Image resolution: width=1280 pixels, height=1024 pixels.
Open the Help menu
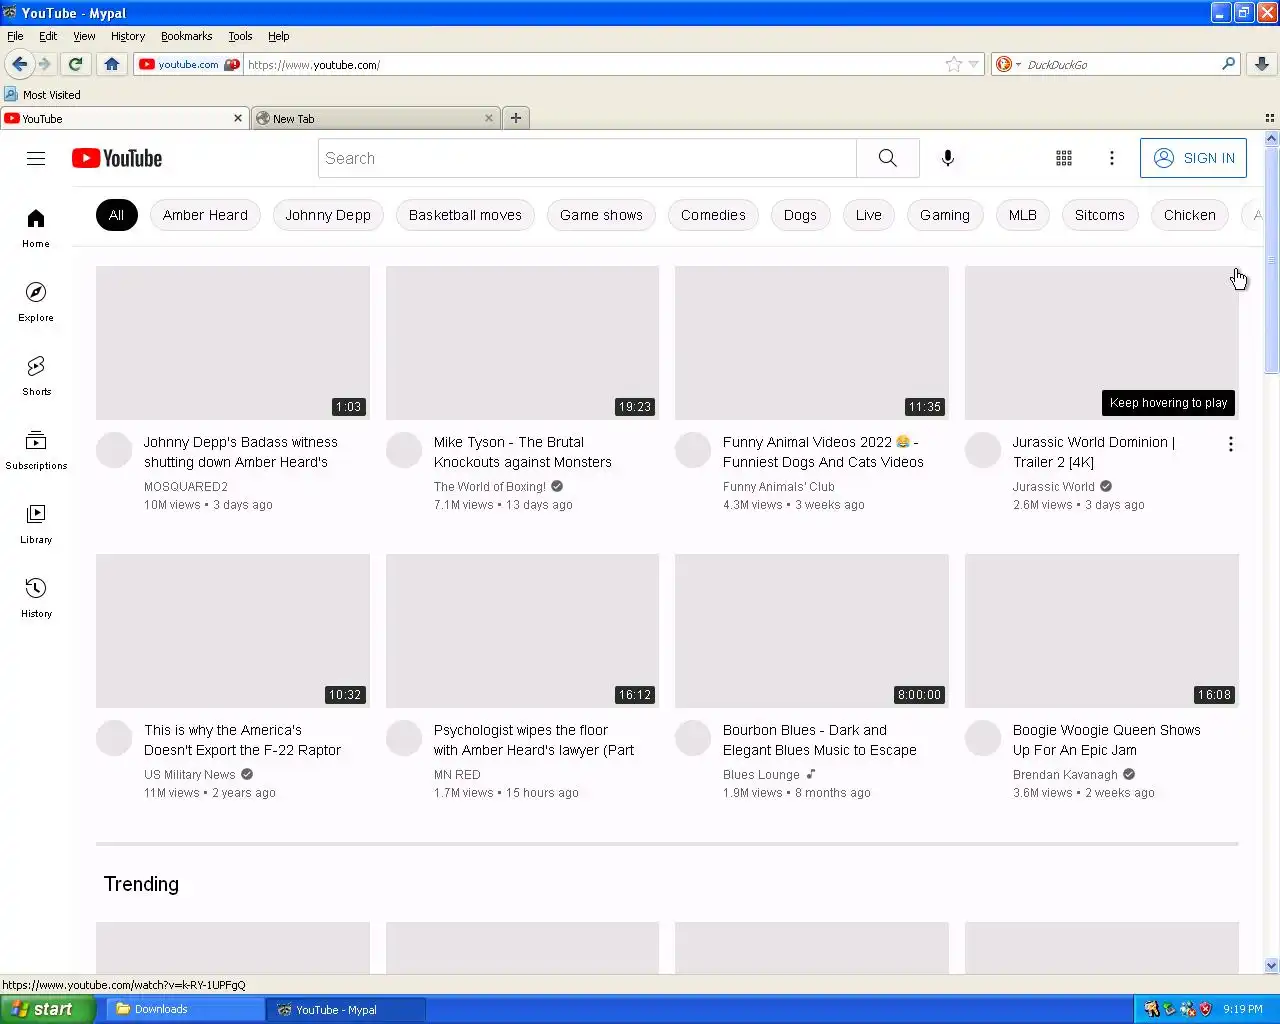pyautogui.click(x=279, y=36)
